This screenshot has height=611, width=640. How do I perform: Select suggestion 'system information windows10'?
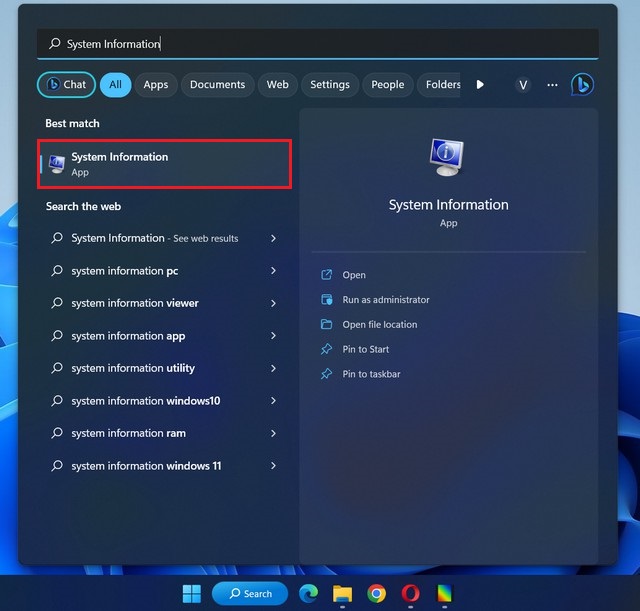coord(164,401)
